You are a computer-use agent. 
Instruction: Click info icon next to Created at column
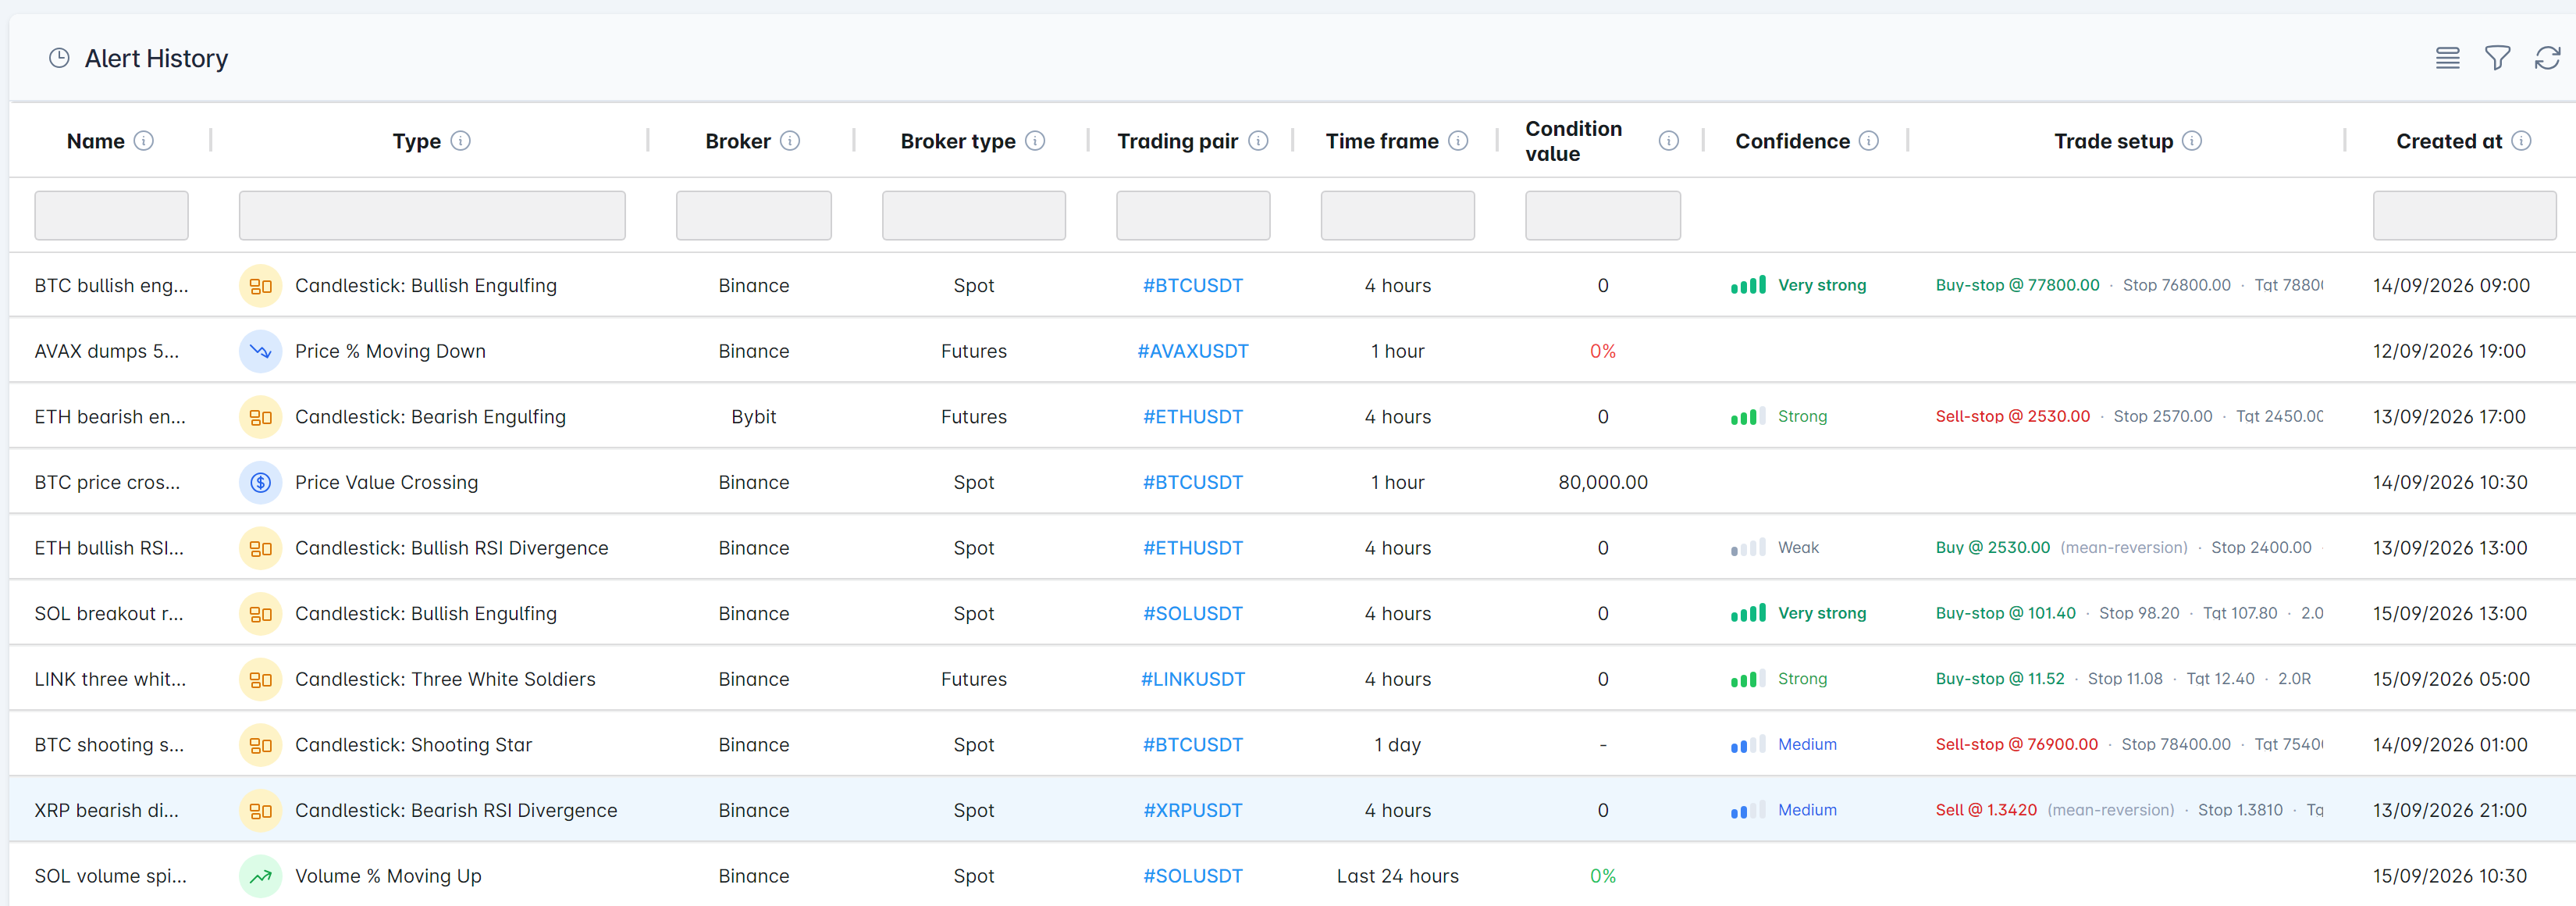(x=2521, y=141)
